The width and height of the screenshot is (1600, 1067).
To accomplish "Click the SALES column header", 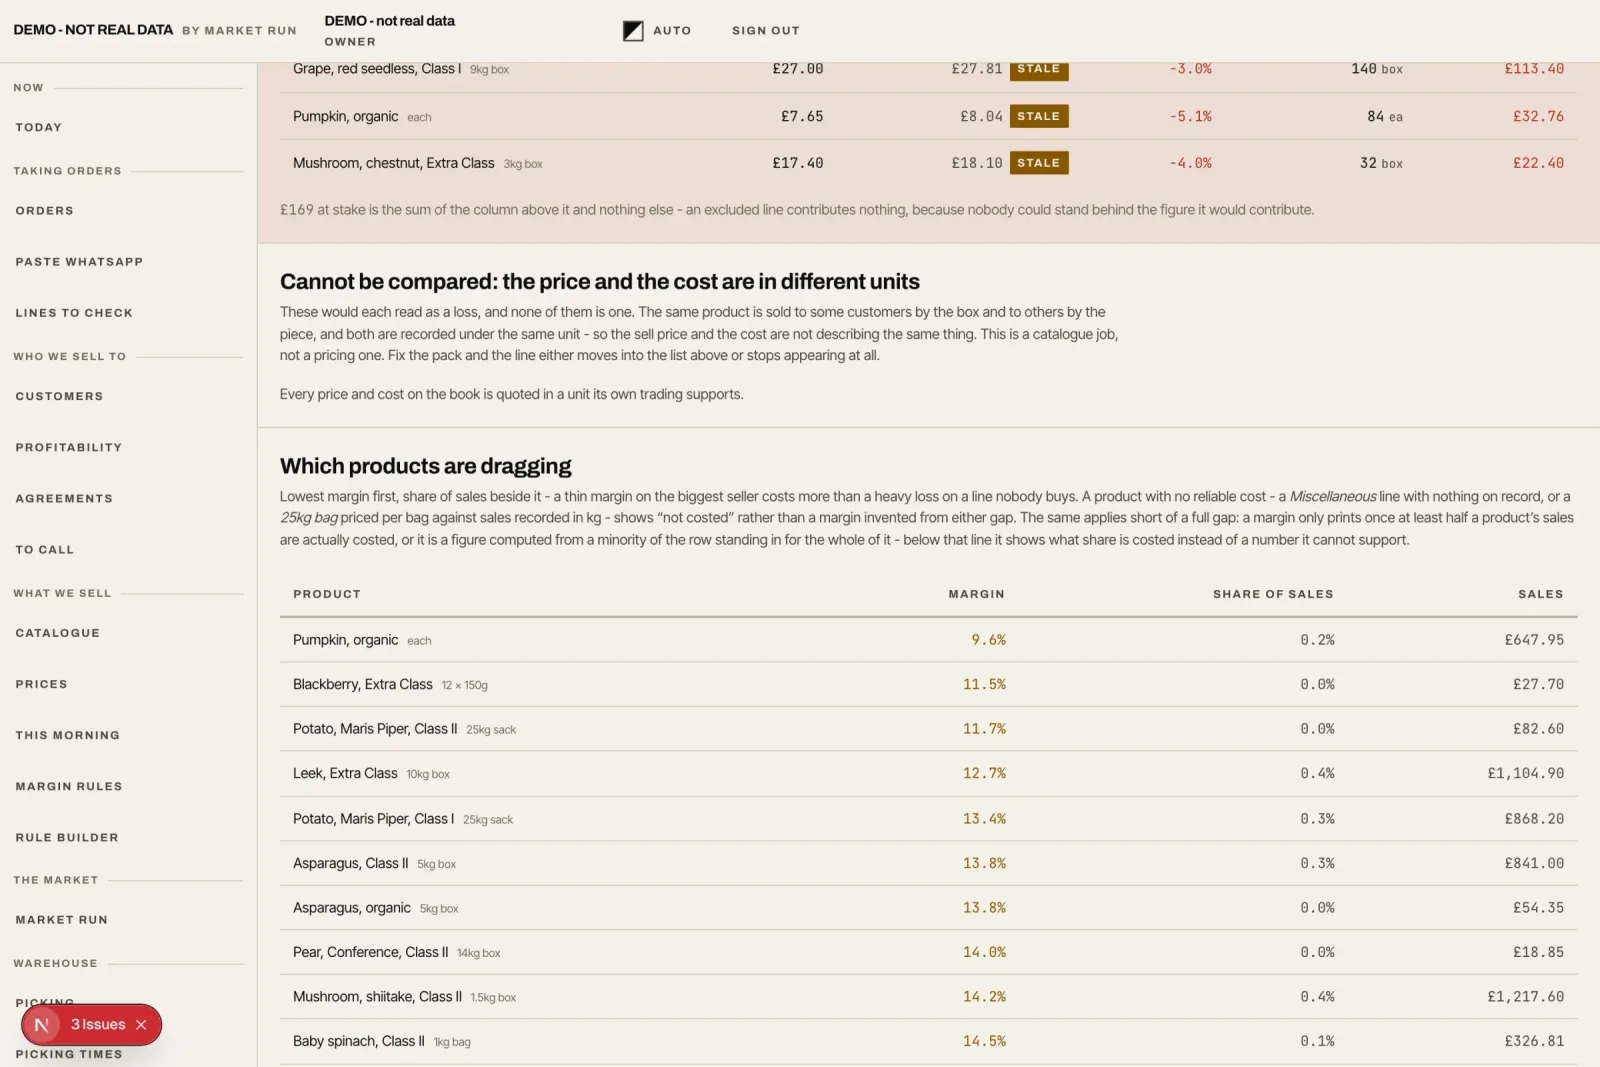I will 1540,594.
